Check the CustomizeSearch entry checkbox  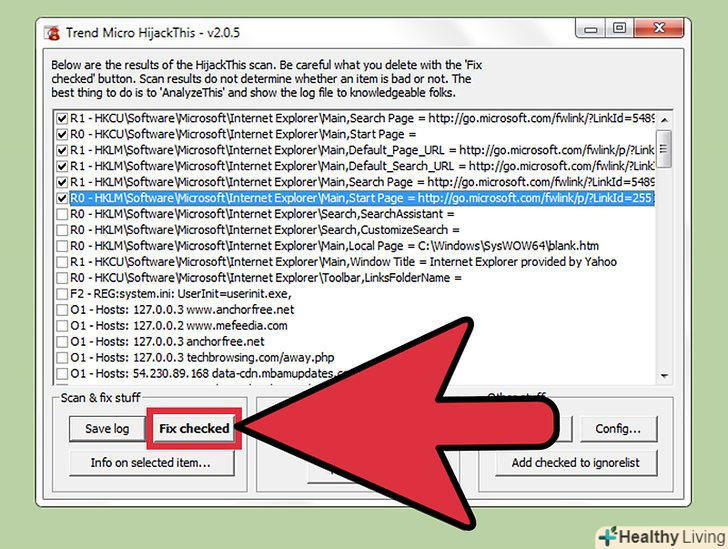coord(62,230)
